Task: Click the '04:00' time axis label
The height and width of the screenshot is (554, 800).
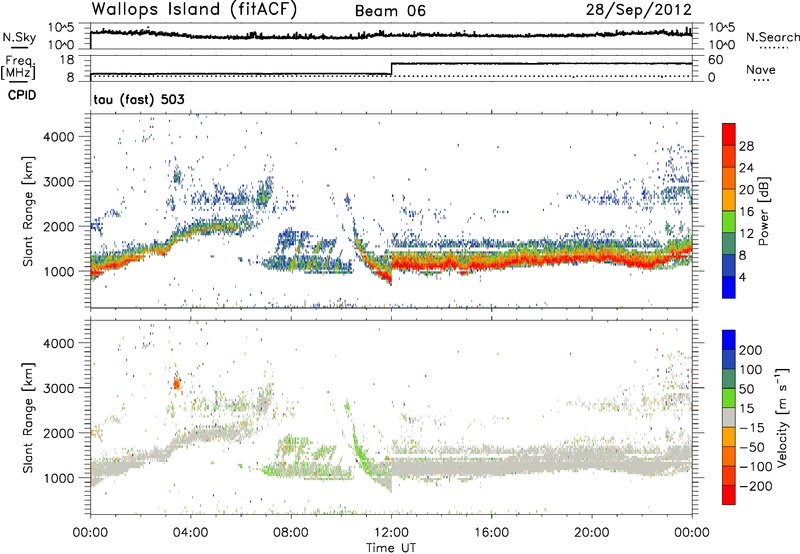Action: tap(191, 533)
